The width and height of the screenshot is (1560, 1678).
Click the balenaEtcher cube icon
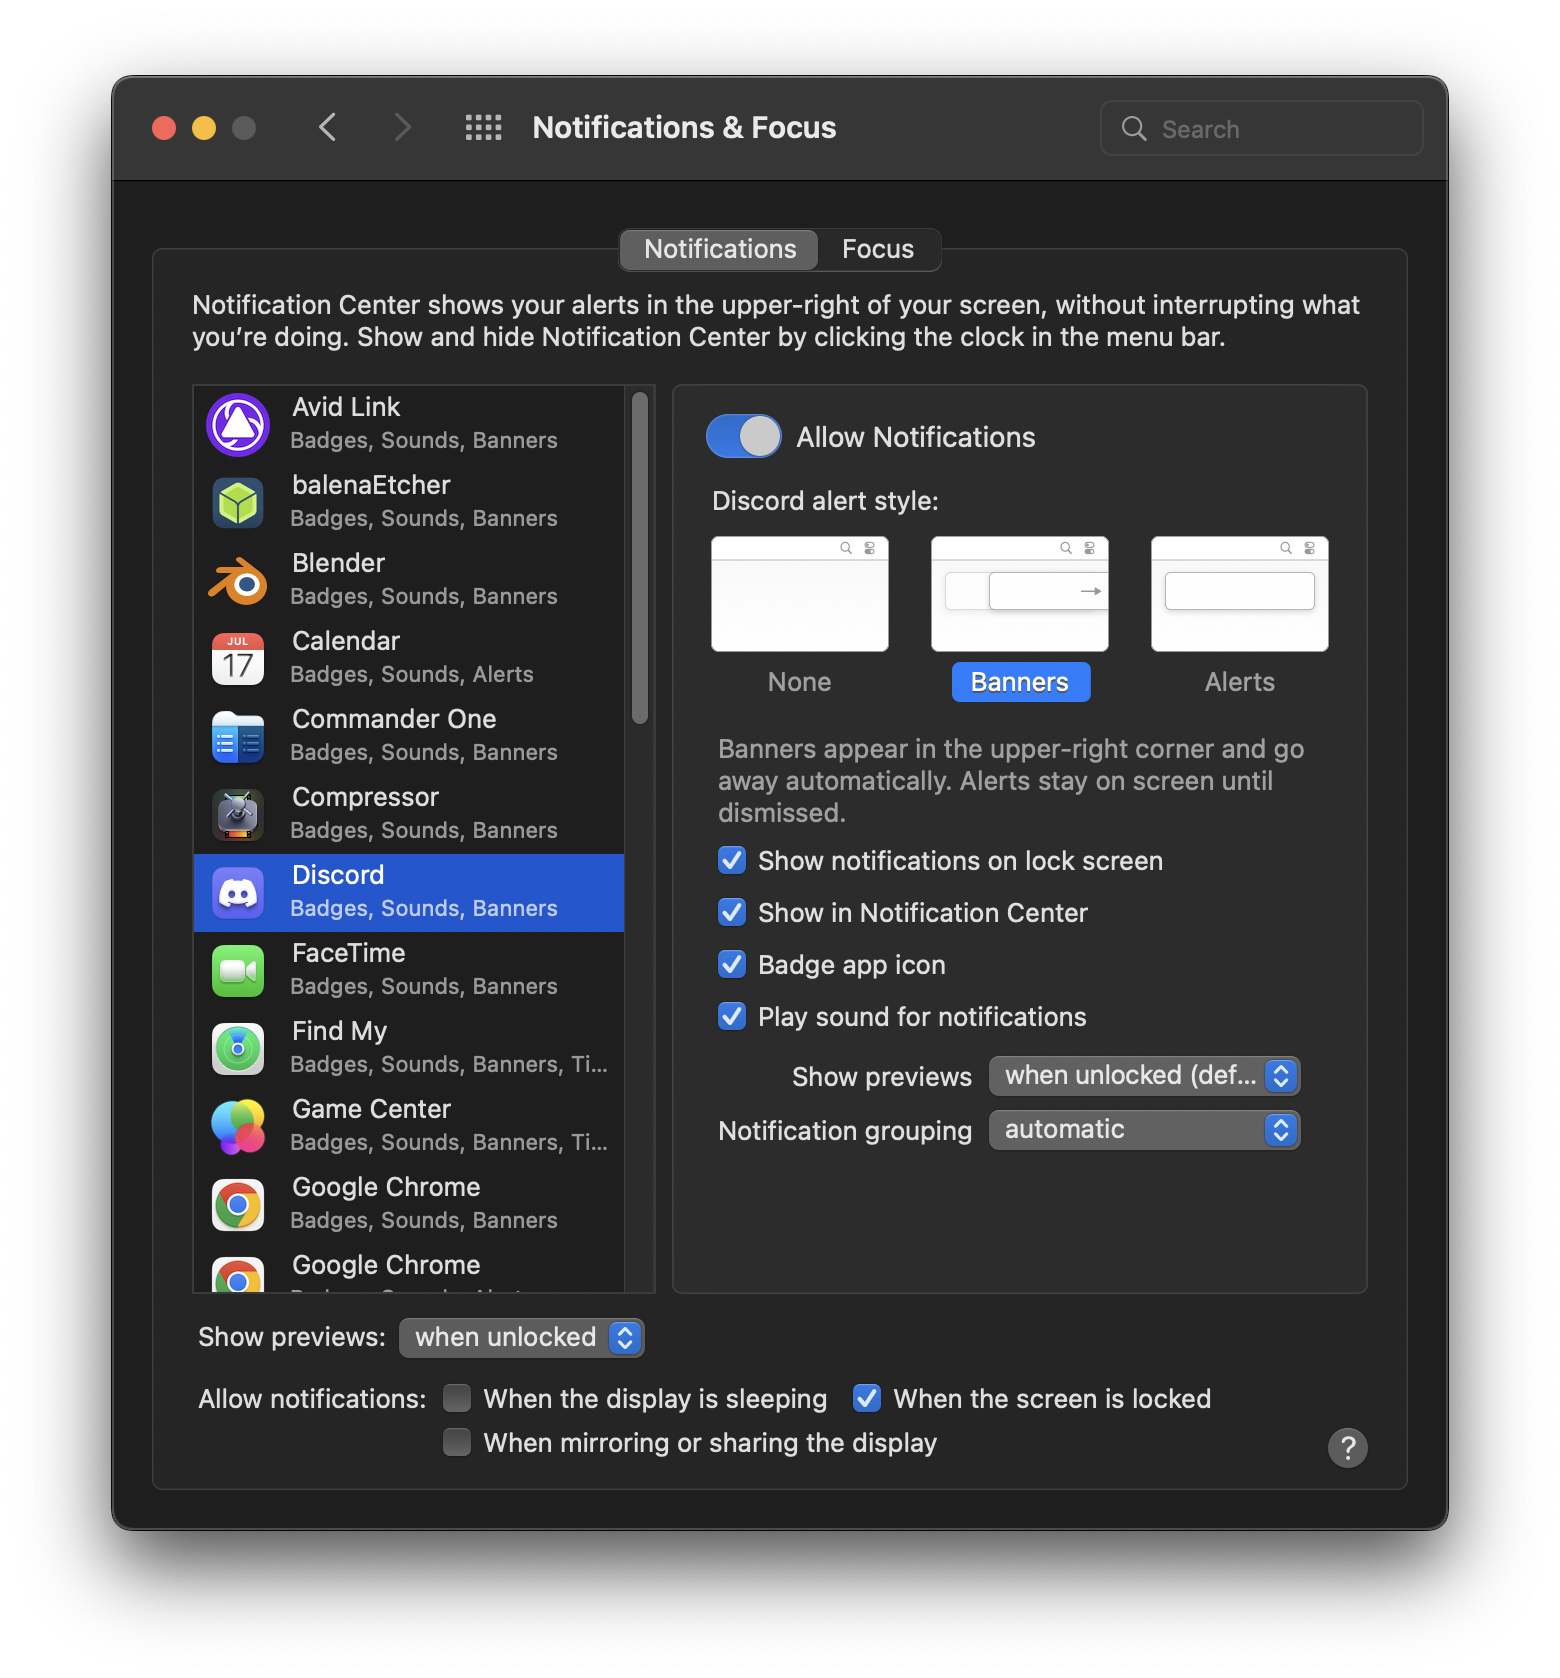coord(238,503)
